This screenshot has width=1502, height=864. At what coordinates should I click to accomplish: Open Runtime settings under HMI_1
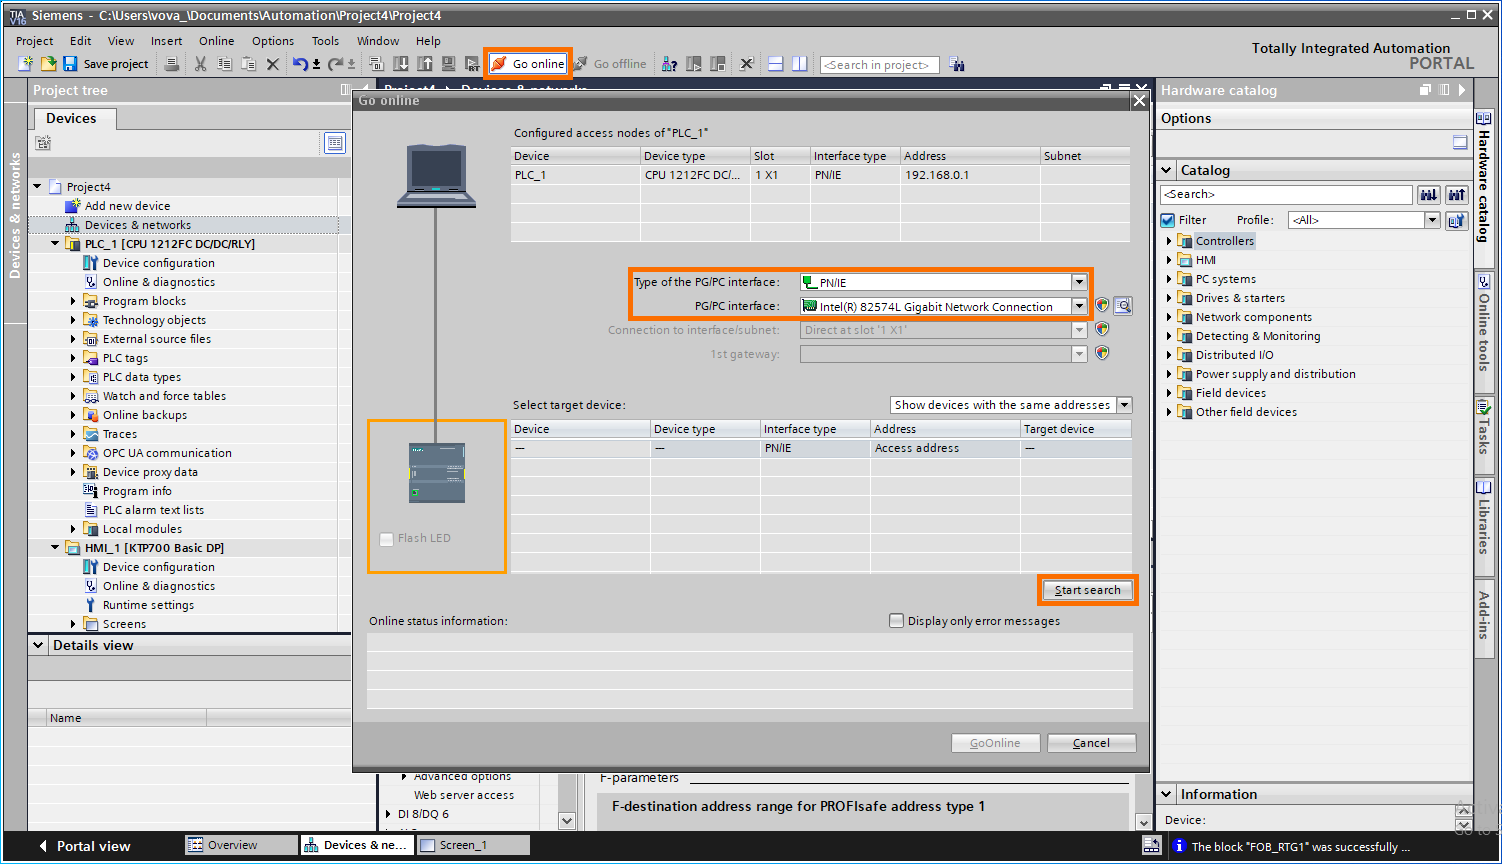(148, 605)
